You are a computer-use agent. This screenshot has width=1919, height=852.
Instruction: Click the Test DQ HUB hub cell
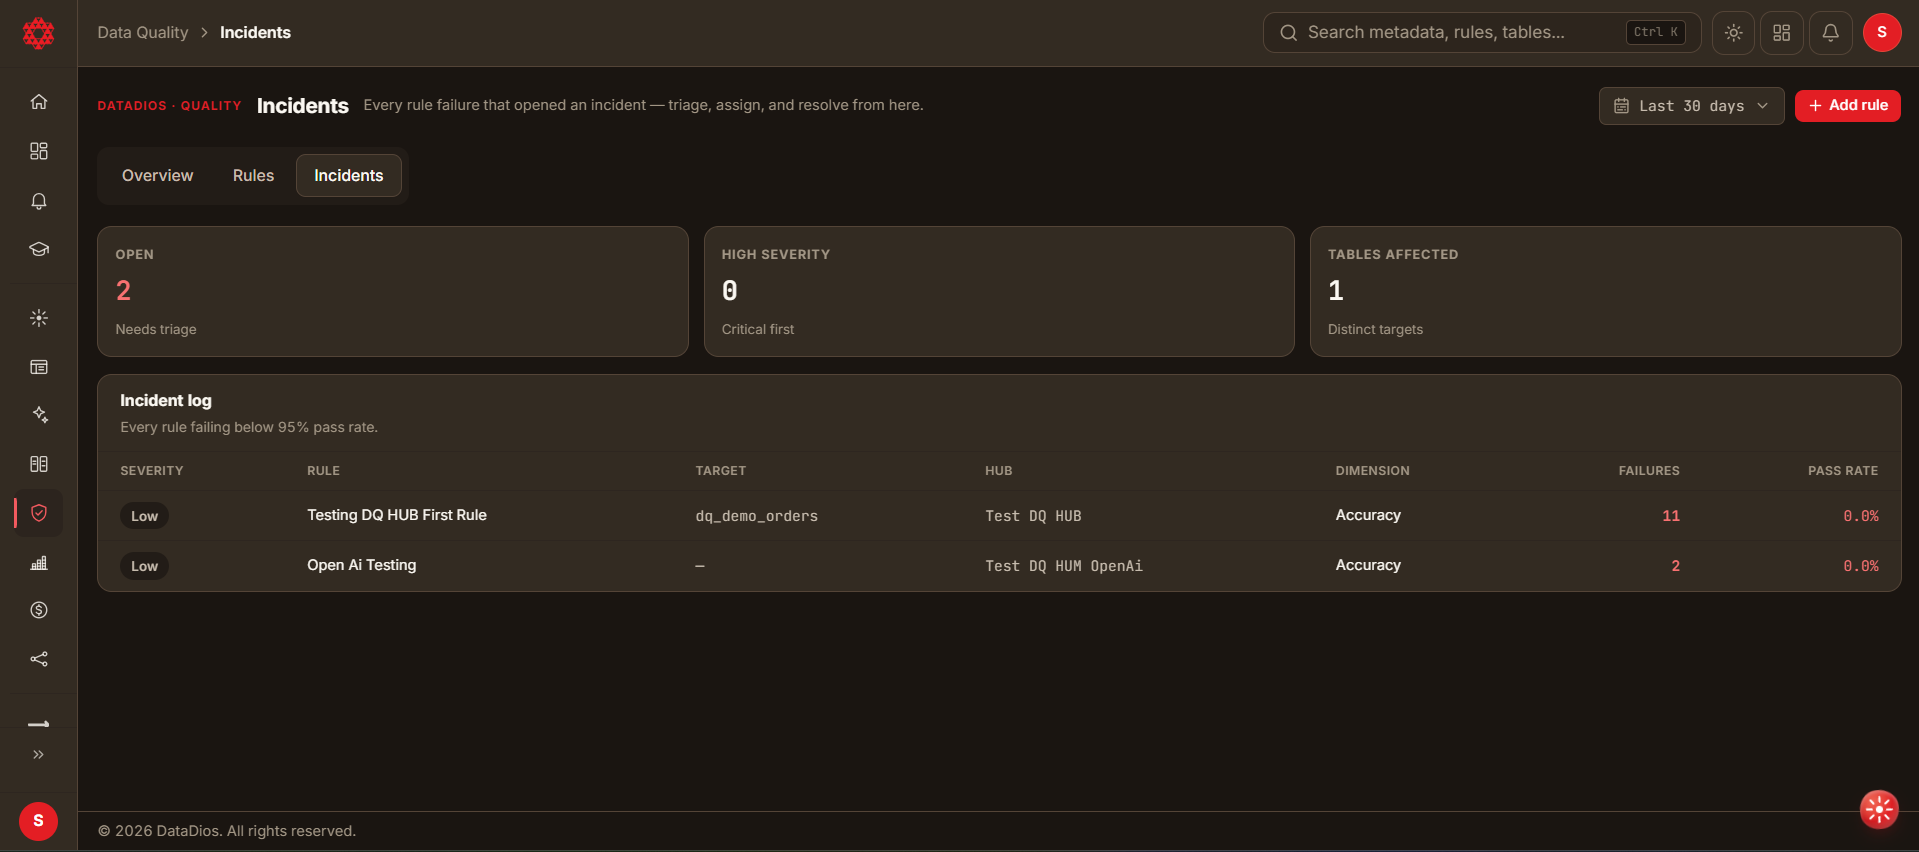coord(1033,516)
